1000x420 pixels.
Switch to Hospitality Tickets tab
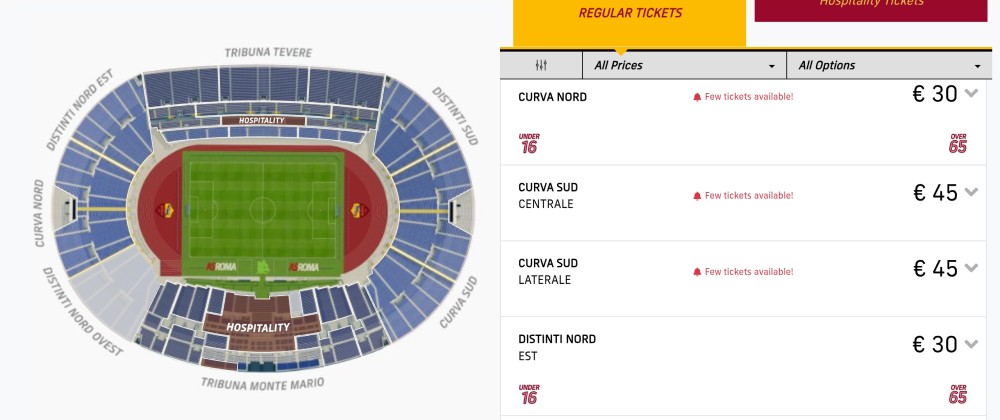(x=870, y=6)
